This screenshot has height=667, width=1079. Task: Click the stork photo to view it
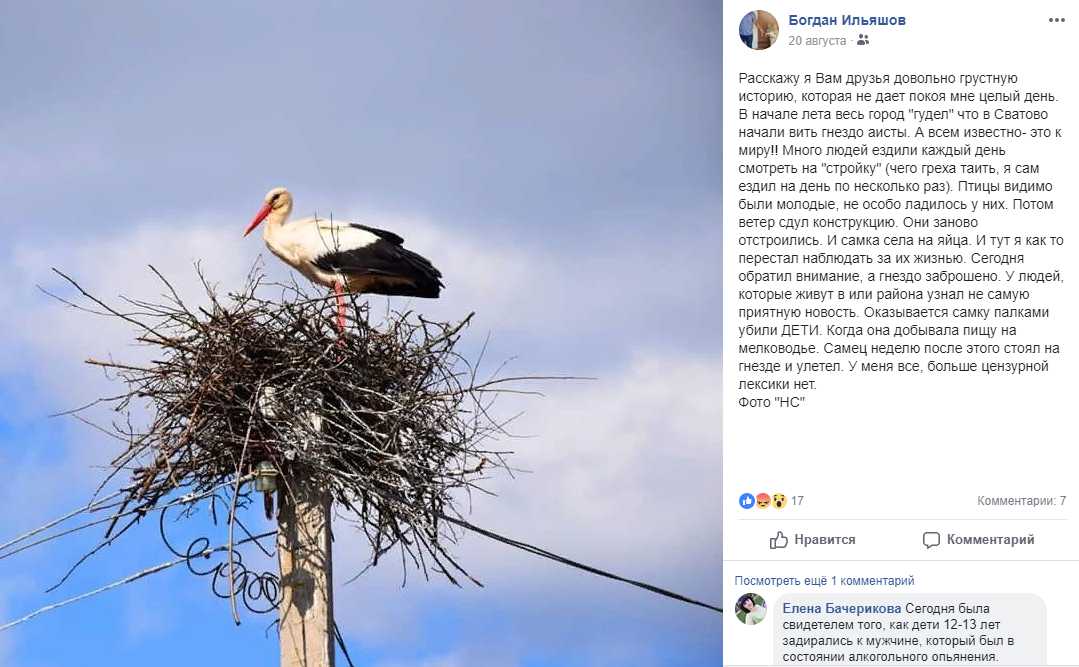tap(361, 334)
